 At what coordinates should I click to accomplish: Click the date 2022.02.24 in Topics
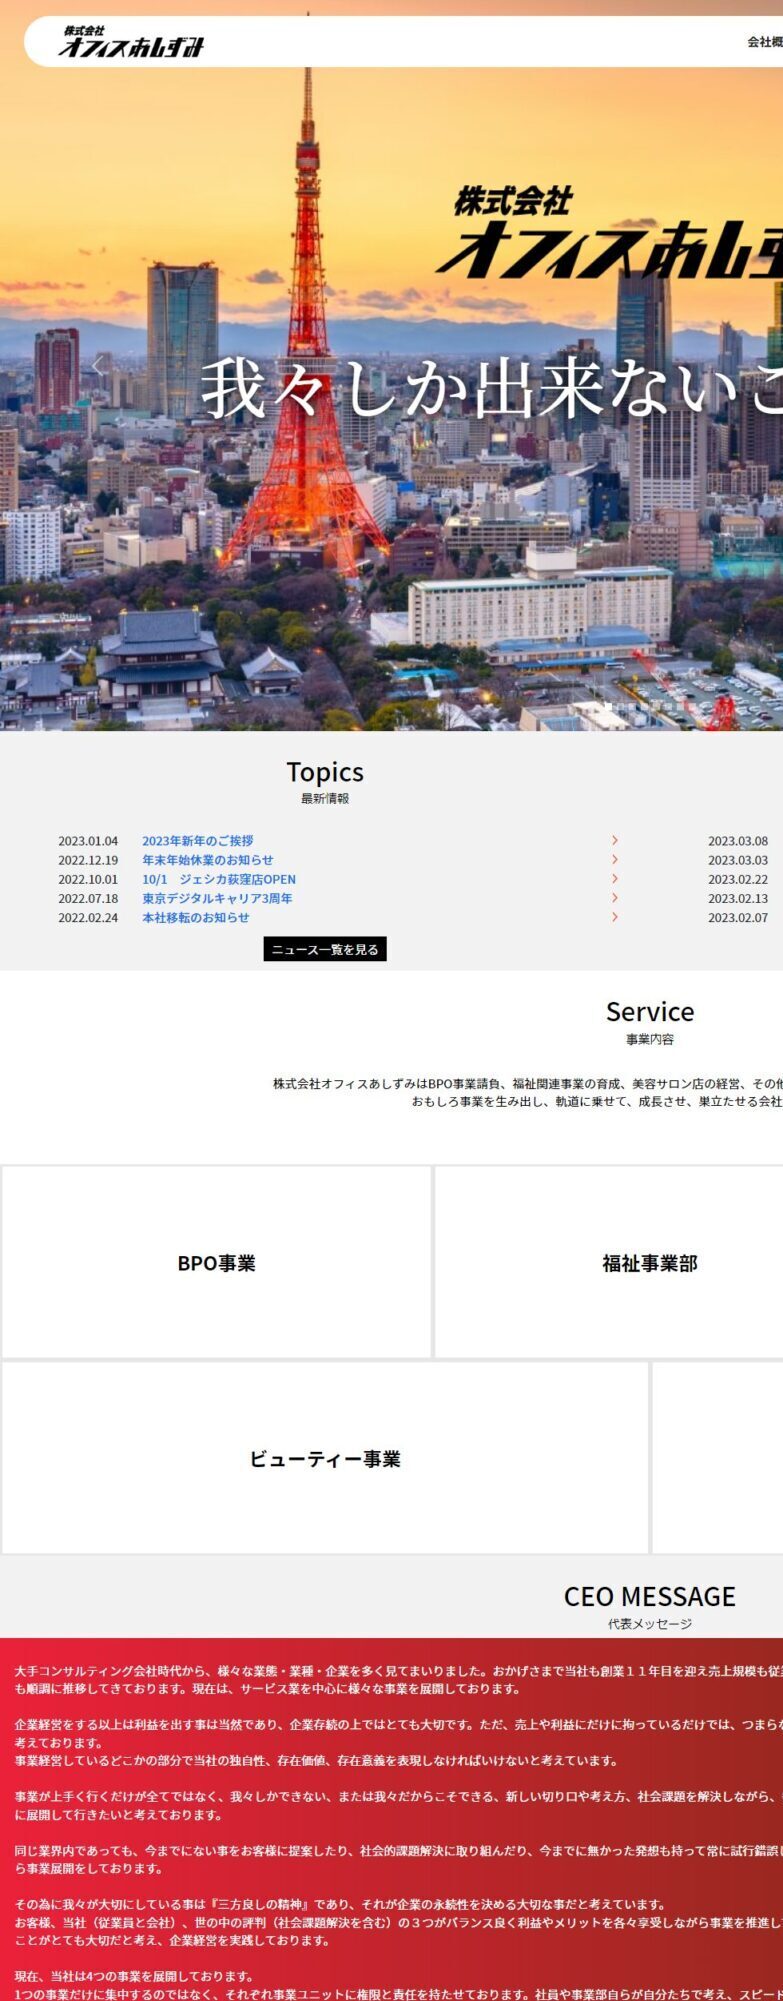coord(88,917)
